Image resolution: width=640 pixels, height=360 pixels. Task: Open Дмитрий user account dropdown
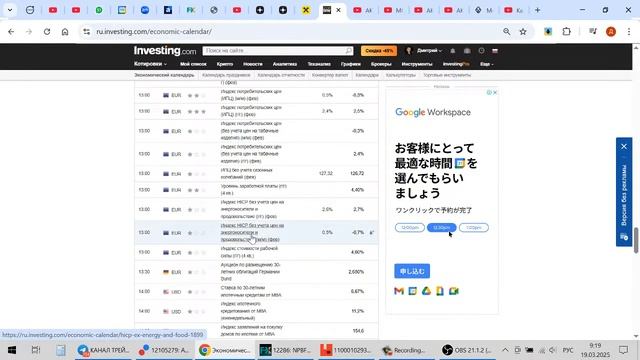(429, 51)
